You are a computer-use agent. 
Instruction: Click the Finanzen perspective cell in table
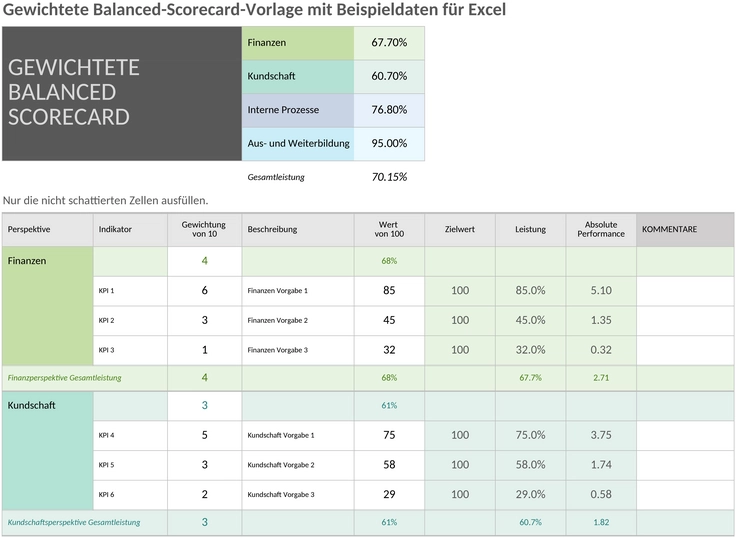[x=47, y=306]
